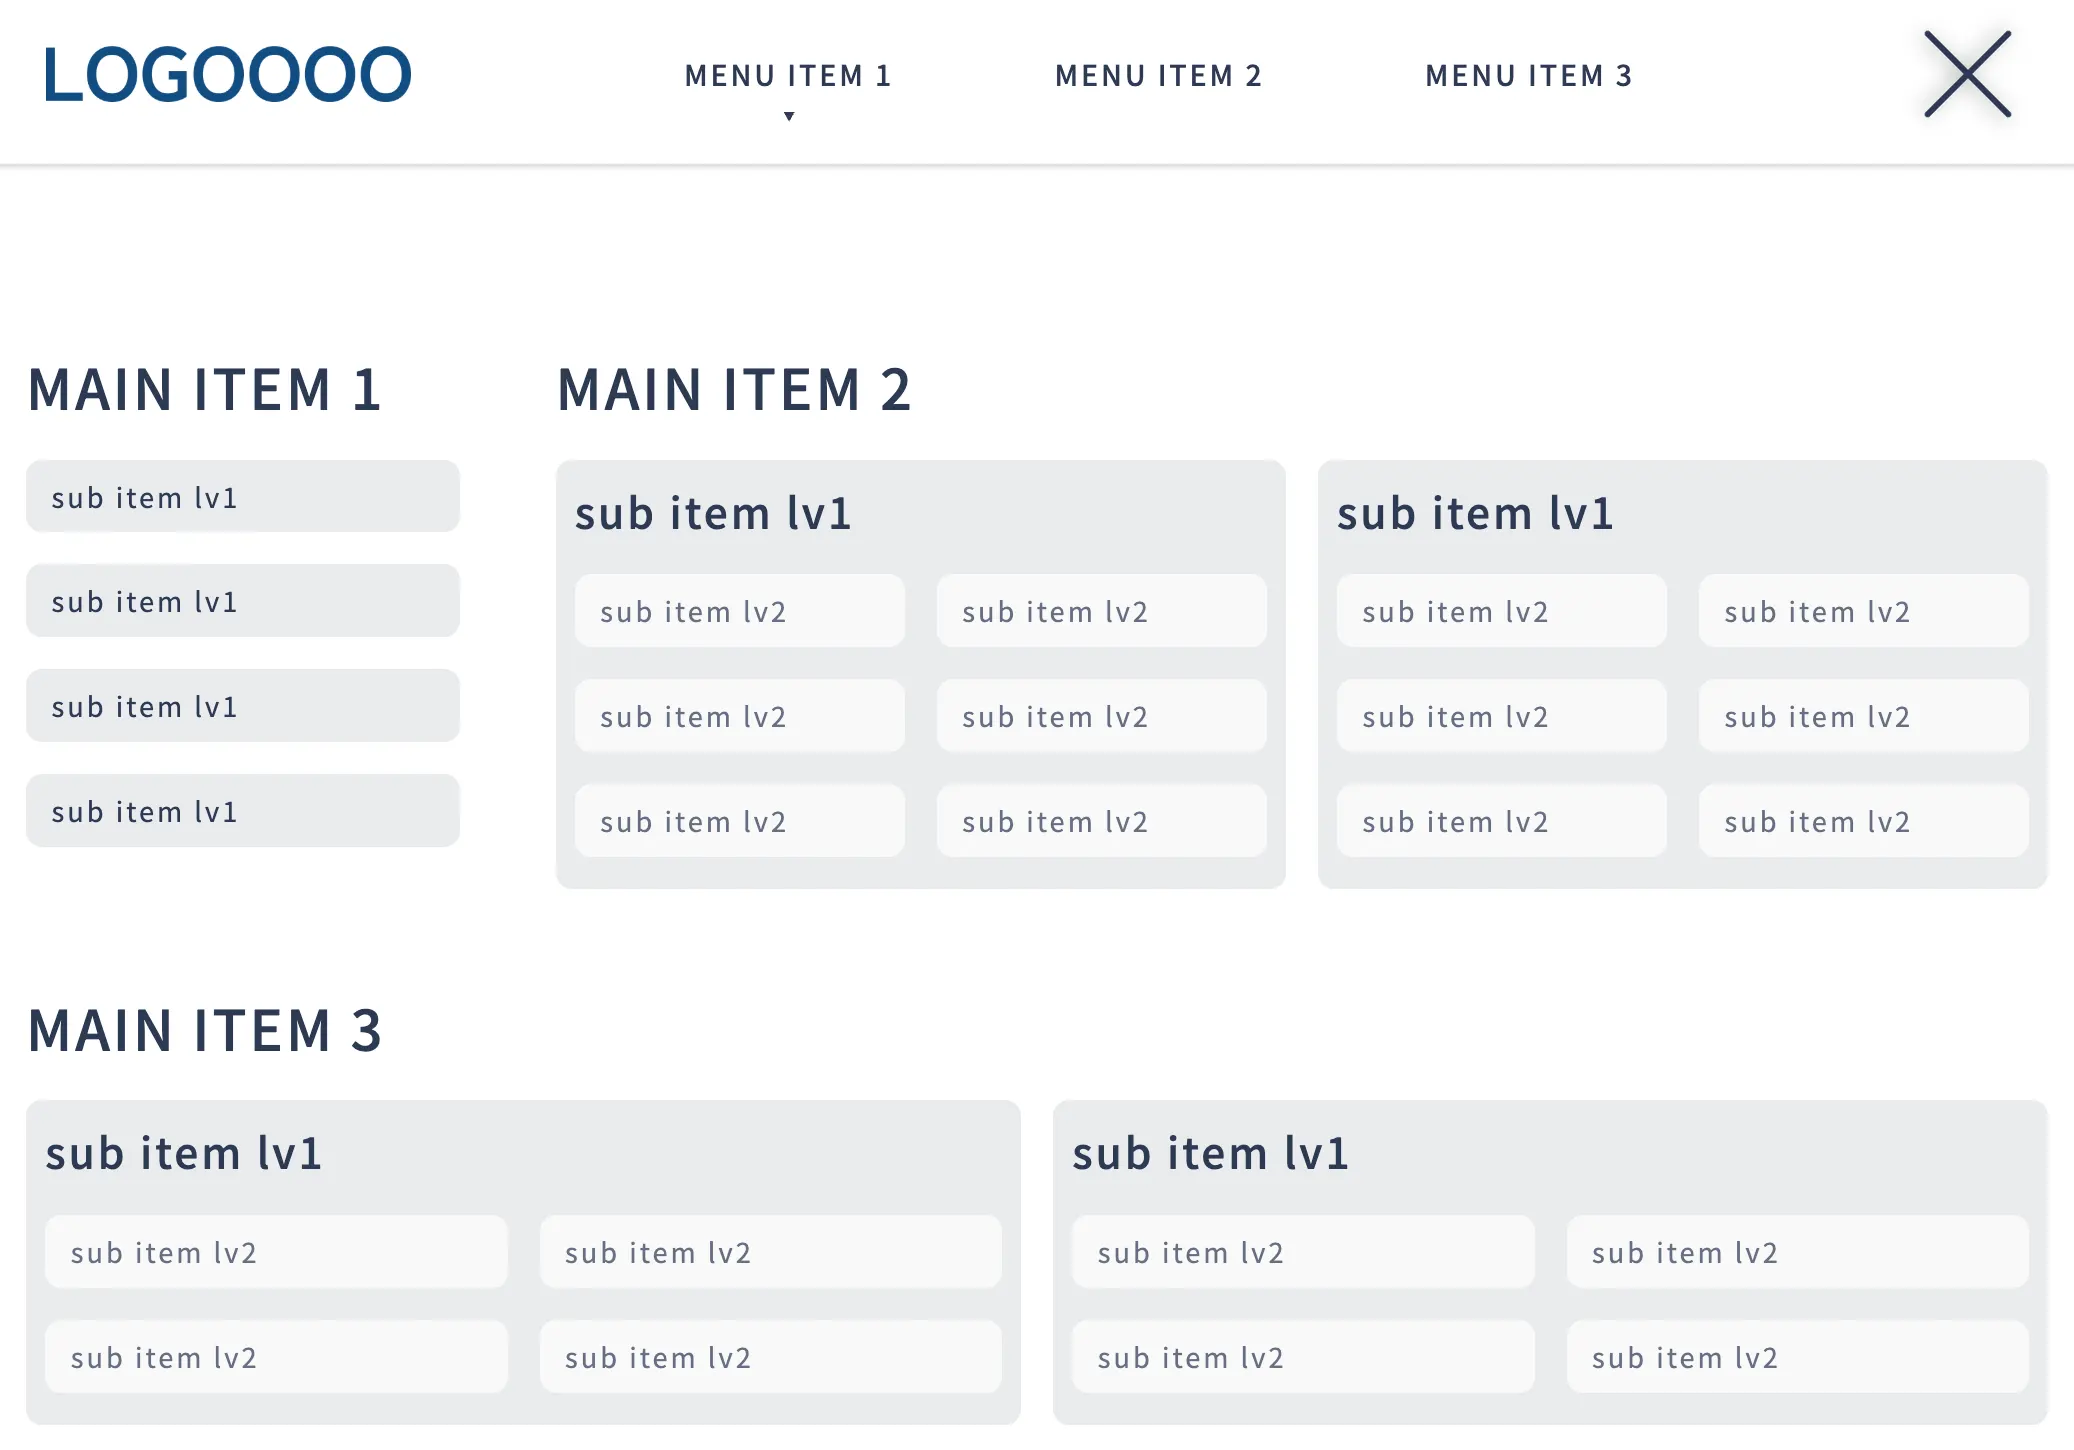Click the MAIN ITEM 2 heading
Image resolution: width=2074 pixels, height=1450 pixels.
734,390
